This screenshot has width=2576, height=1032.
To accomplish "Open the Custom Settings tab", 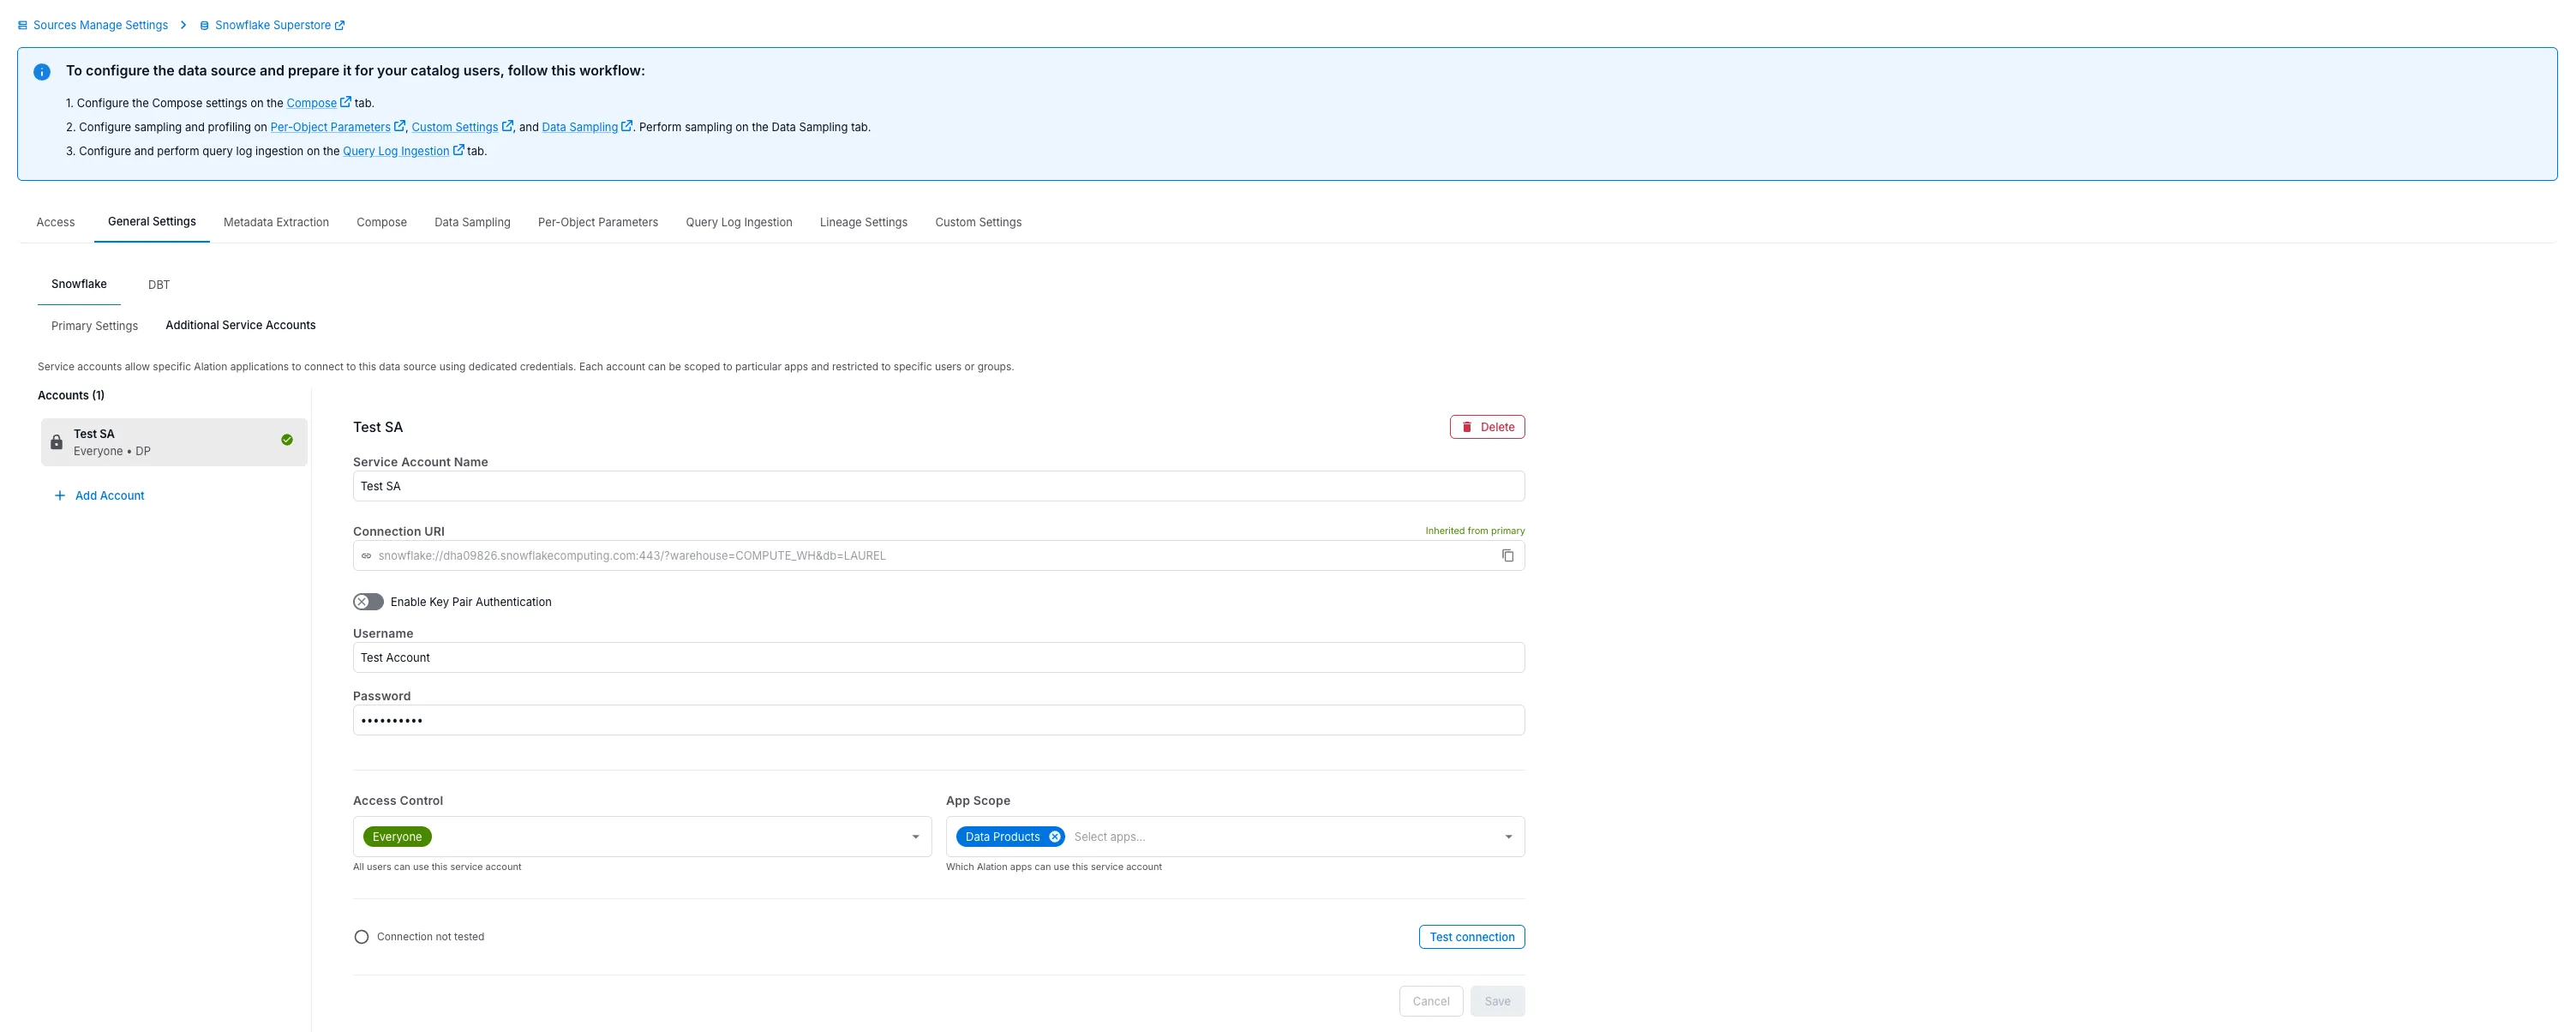I will [978, 222].
